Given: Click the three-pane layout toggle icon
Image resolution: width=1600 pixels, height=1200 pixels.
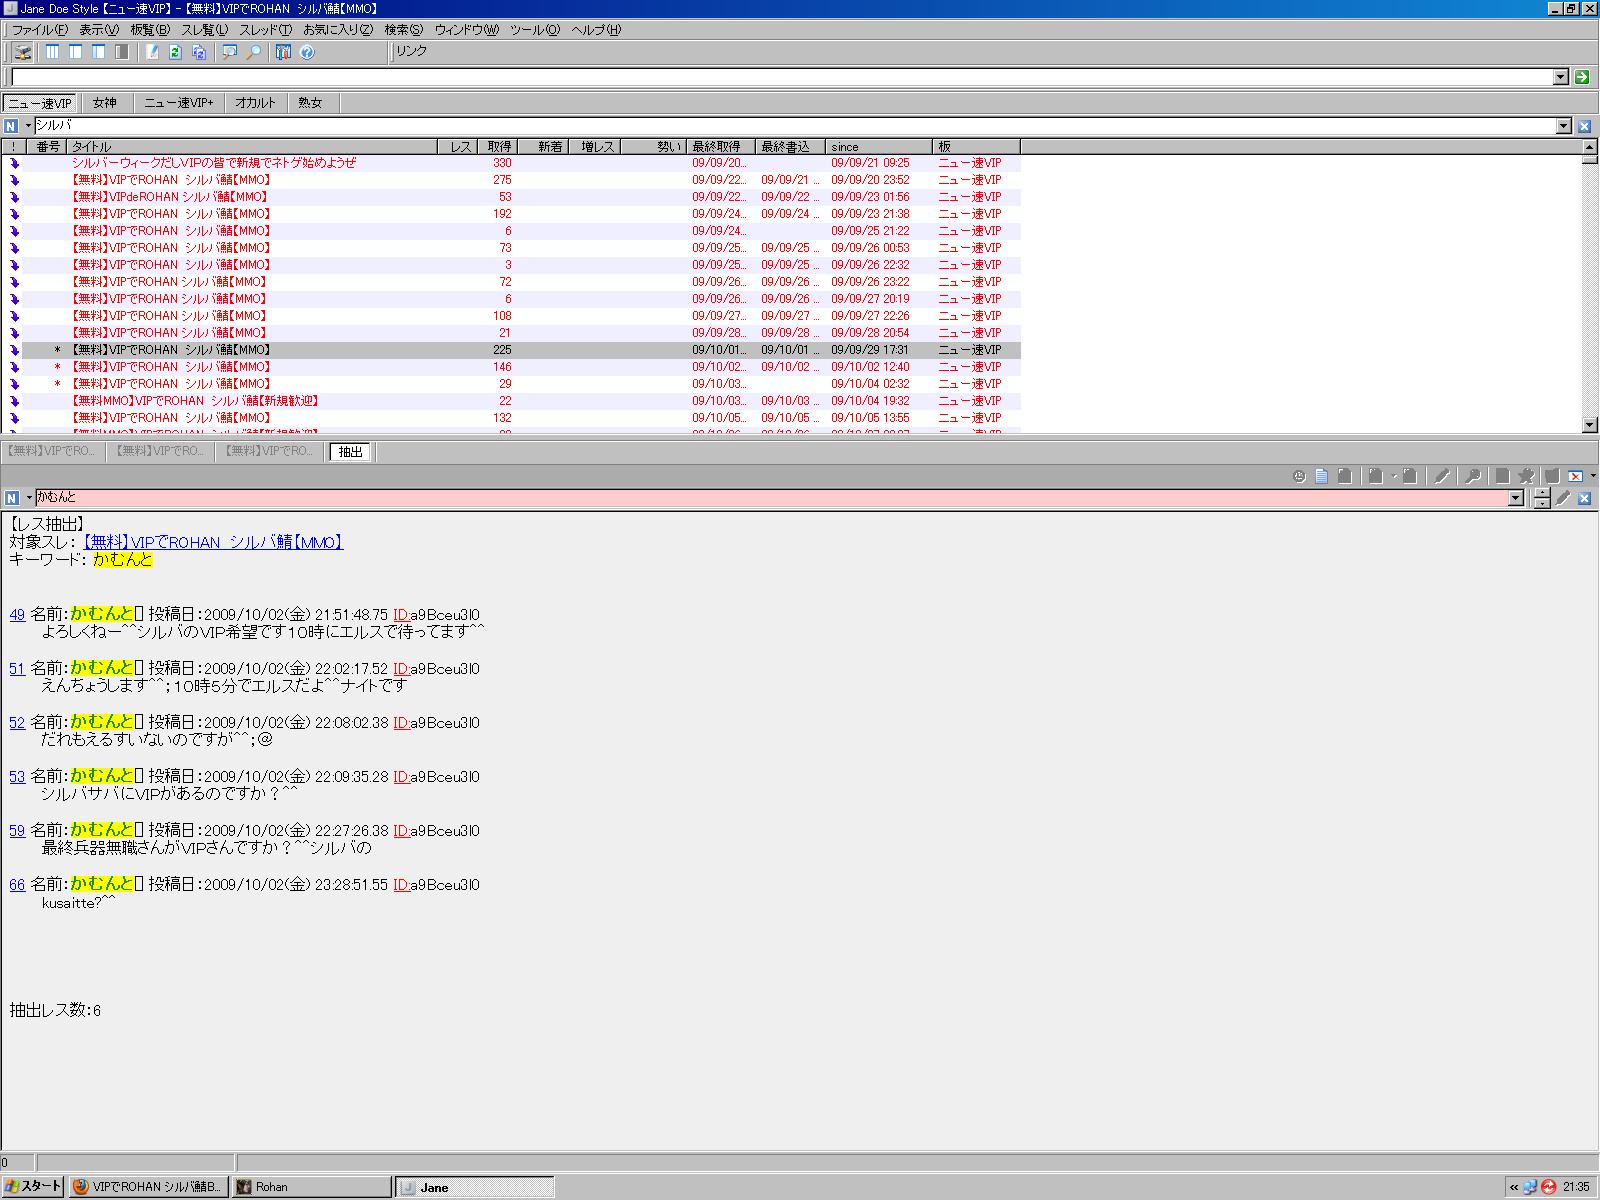Looking at the screenshot, I should point(52,52).
